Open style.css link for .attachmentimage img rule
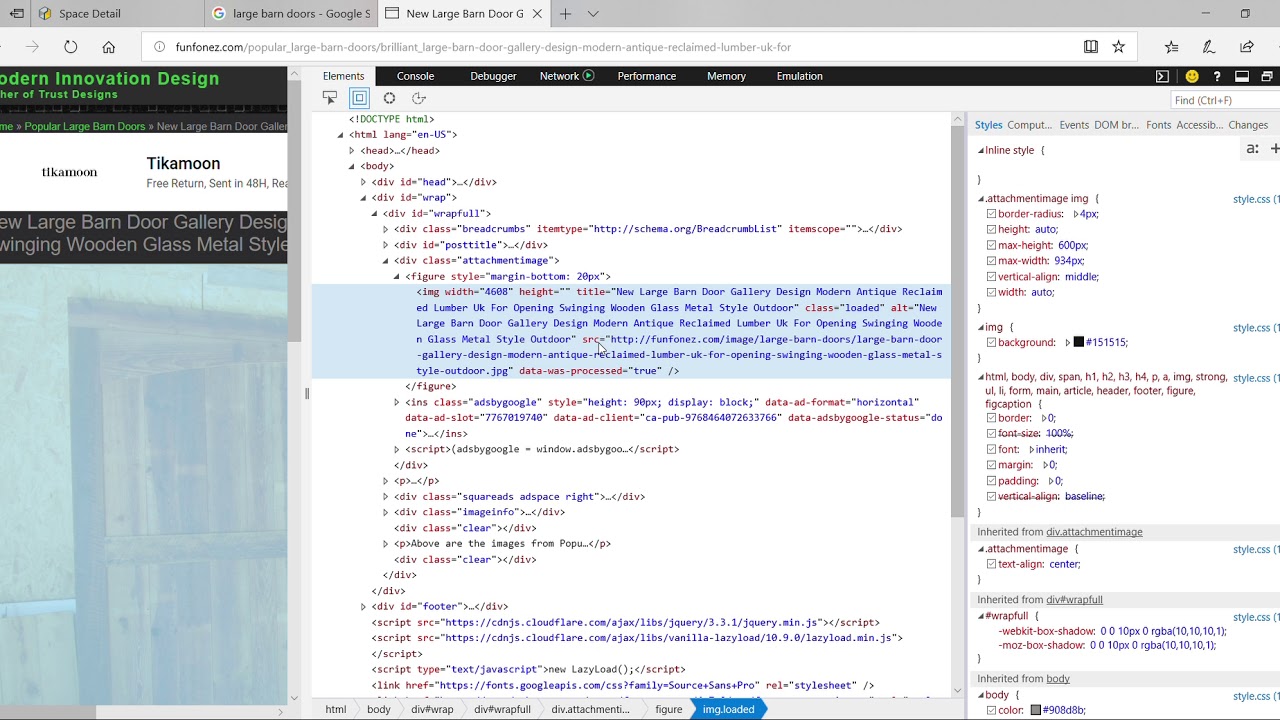The image size is (1280, 720). [x=1255, y=199]
